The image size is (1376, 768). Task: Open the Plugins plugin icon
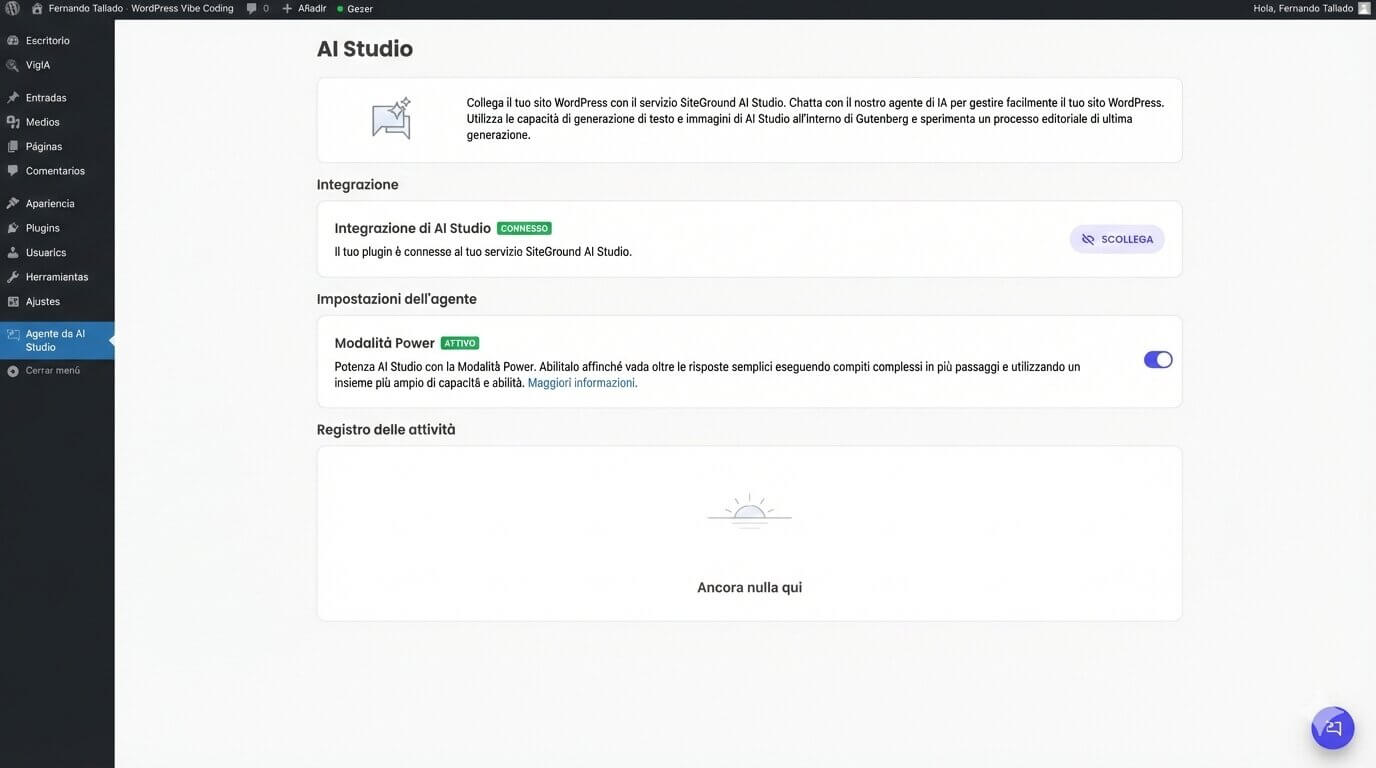tap(14, 227)
